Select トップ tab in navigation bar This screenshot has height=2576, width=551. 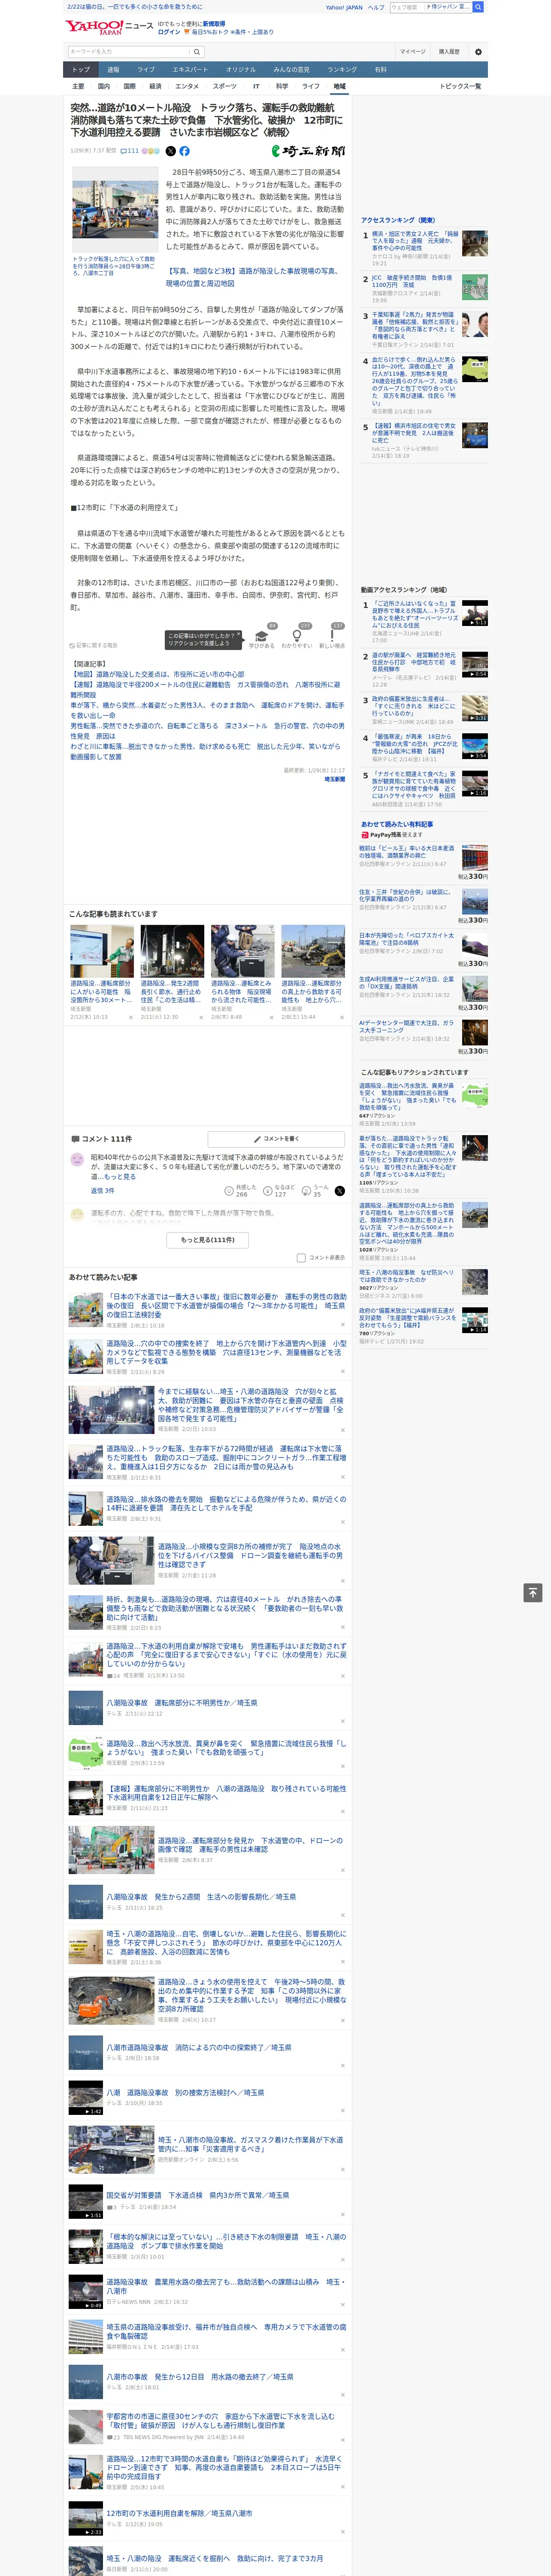81,70
